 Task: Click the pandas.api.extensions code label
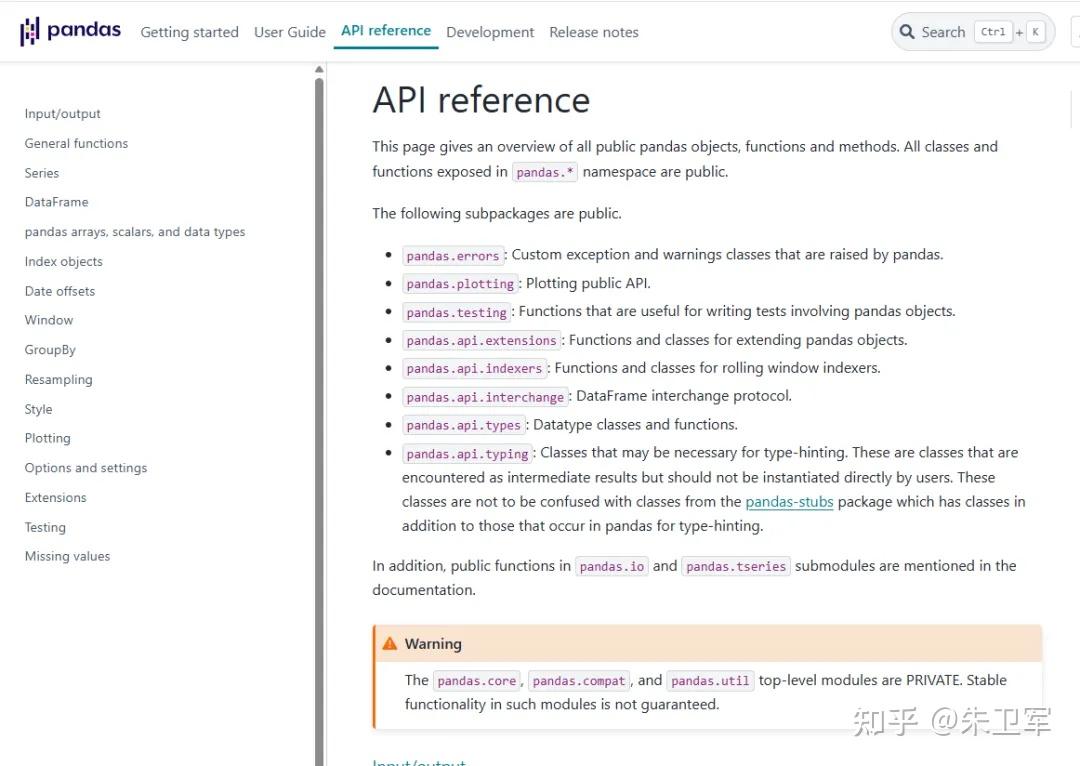point(481,340)
